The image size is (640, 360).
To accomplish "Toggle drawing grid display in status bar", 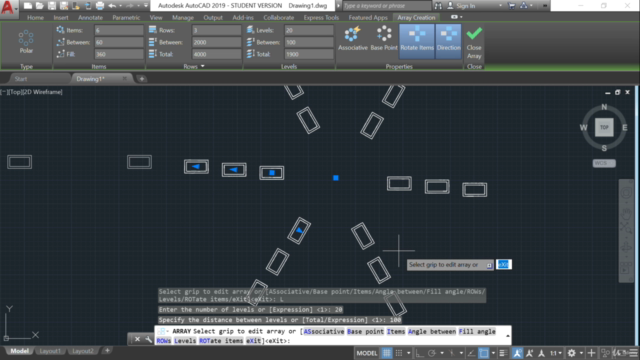I will pos(387,353).
